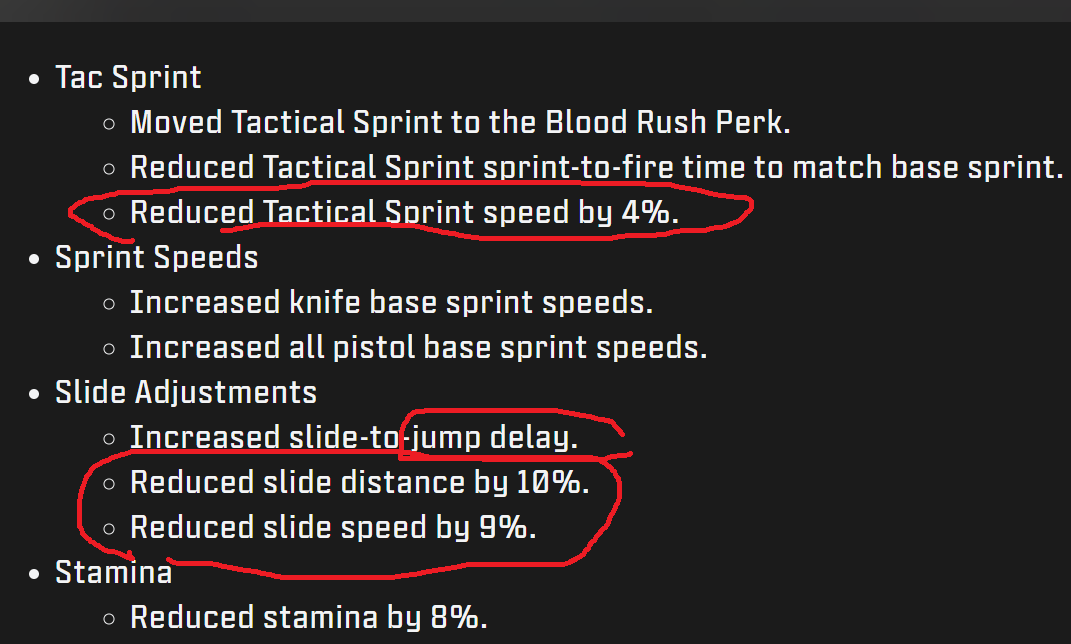Click the Slide Adjustments heading

coord(186,393)
